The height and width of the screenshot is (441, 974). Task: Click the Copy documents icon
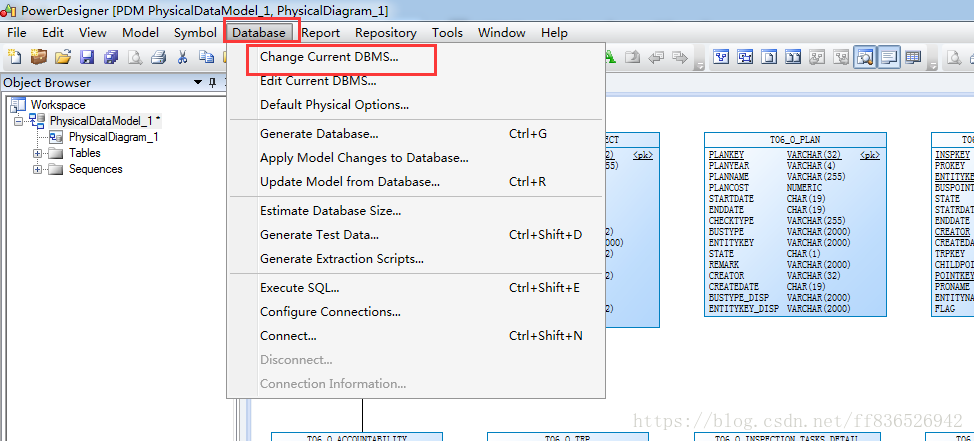(206, 57)
